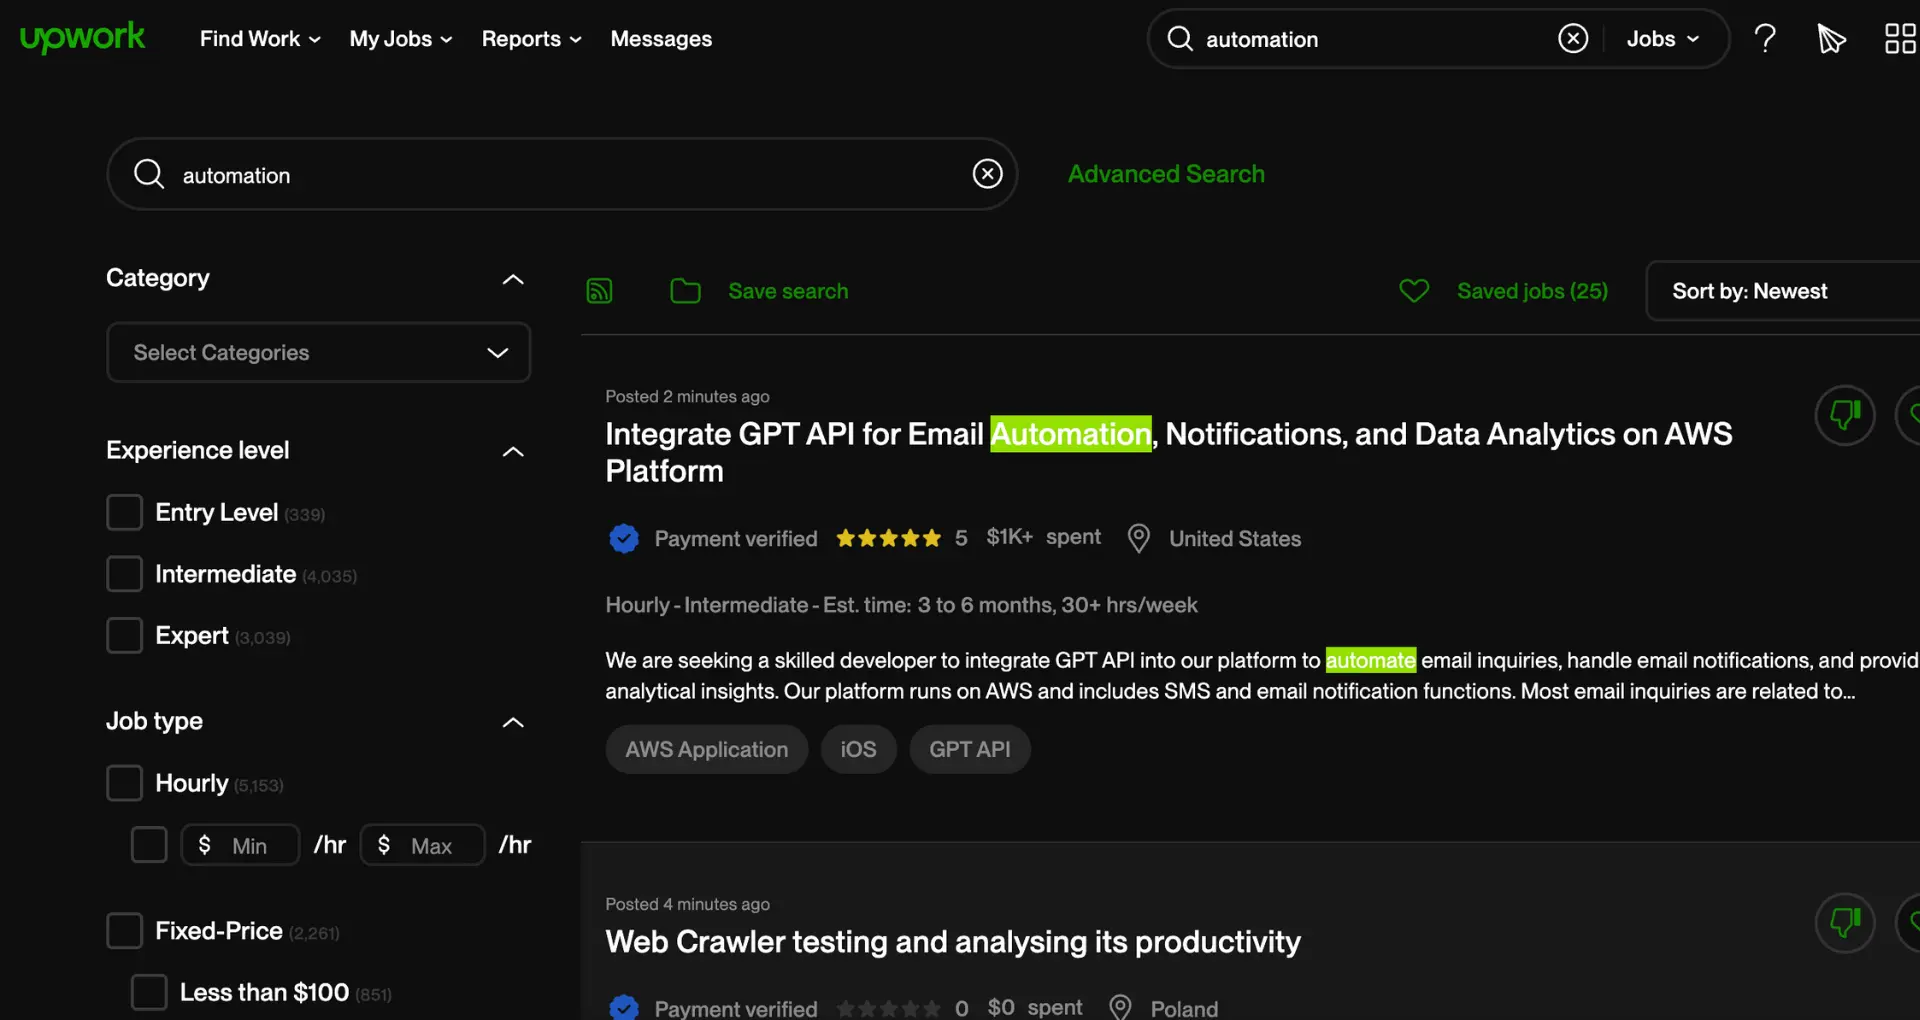Open the Reports menu

531,39
